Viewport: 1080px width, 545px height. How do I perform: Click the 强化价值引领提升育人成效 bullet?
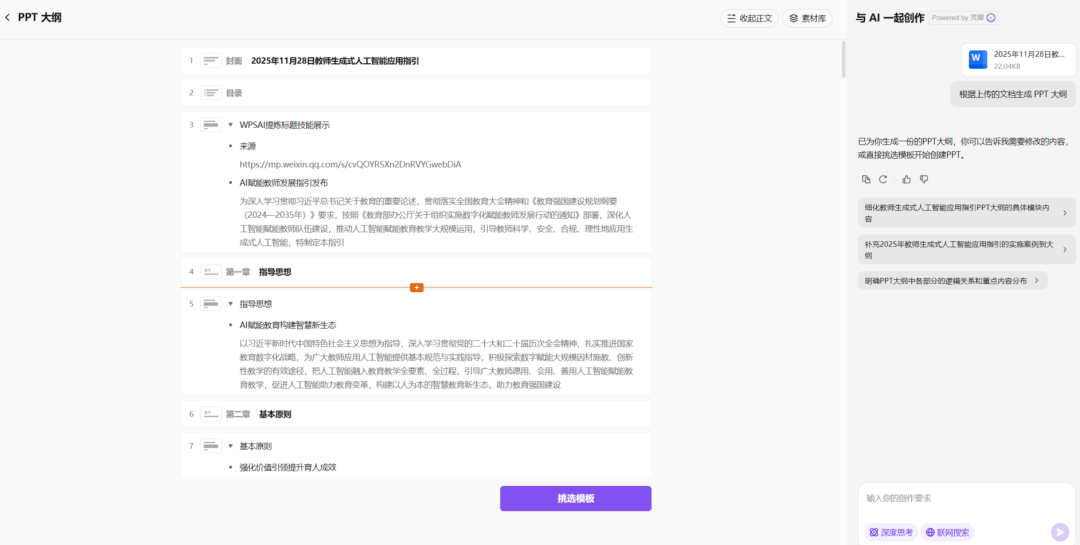[x=288, y=468]
